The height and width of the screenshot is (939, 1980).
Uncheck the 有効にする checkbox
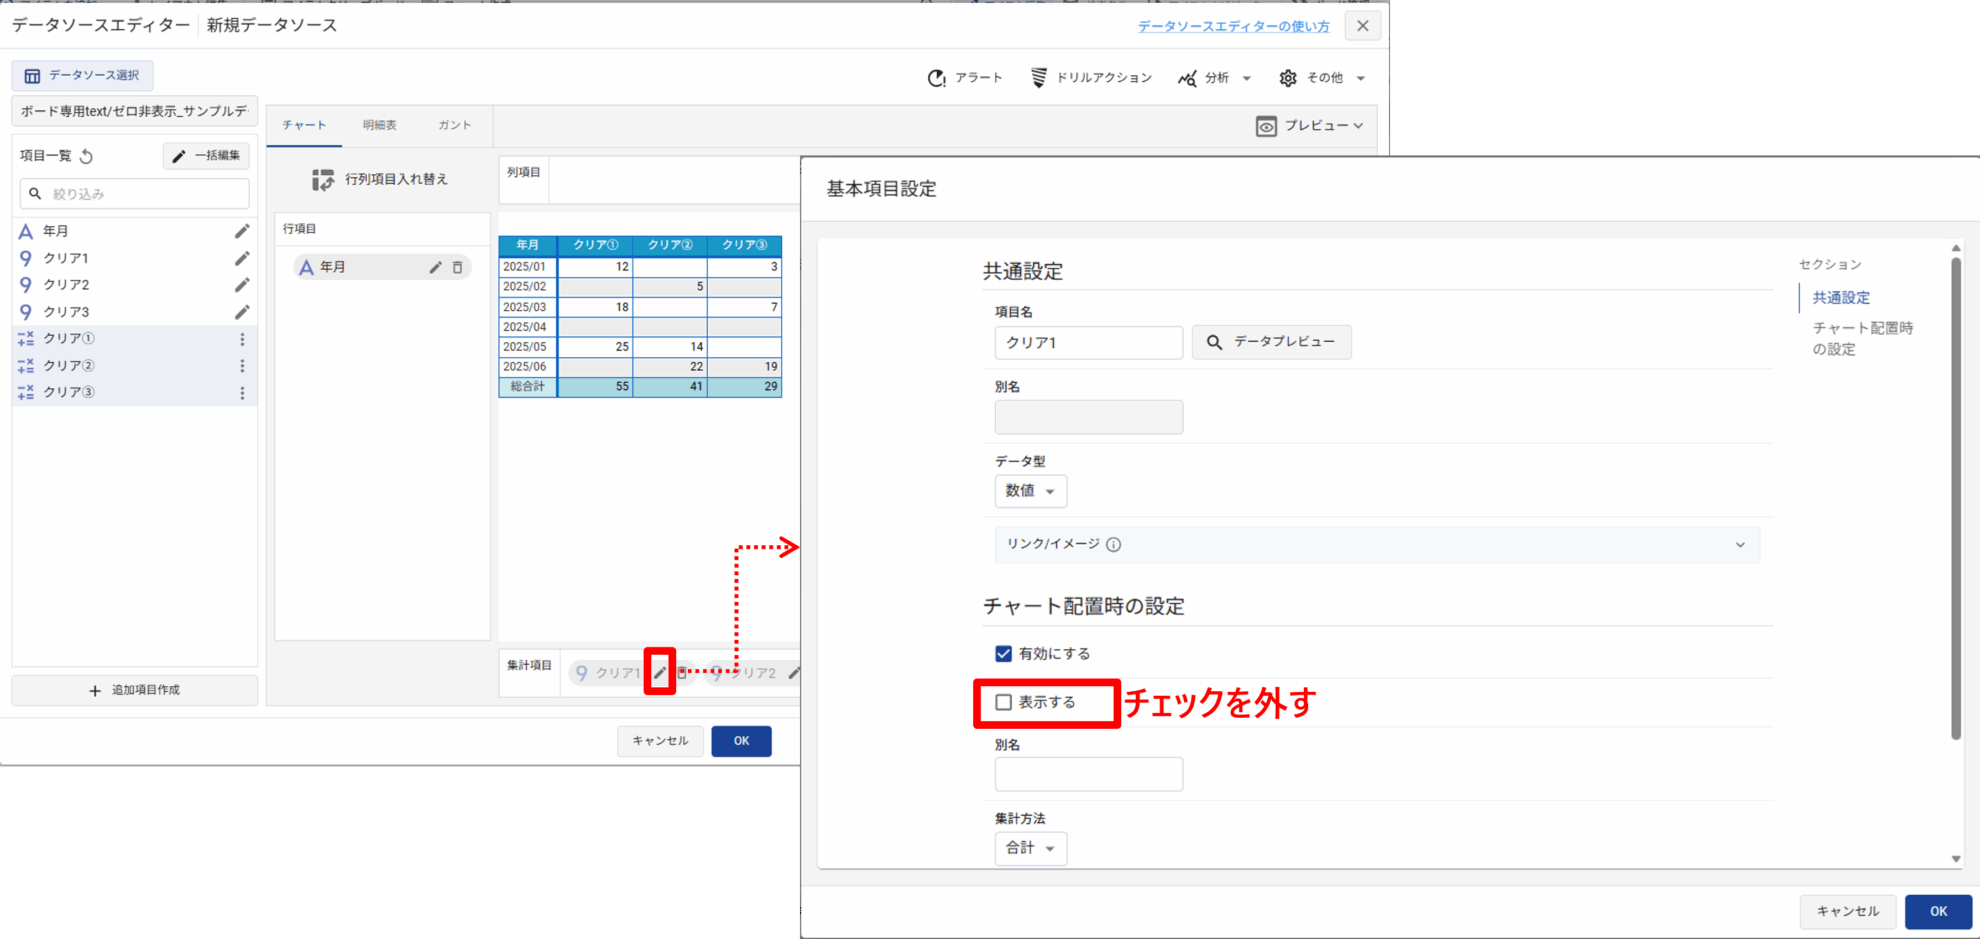click(1003, 654)
